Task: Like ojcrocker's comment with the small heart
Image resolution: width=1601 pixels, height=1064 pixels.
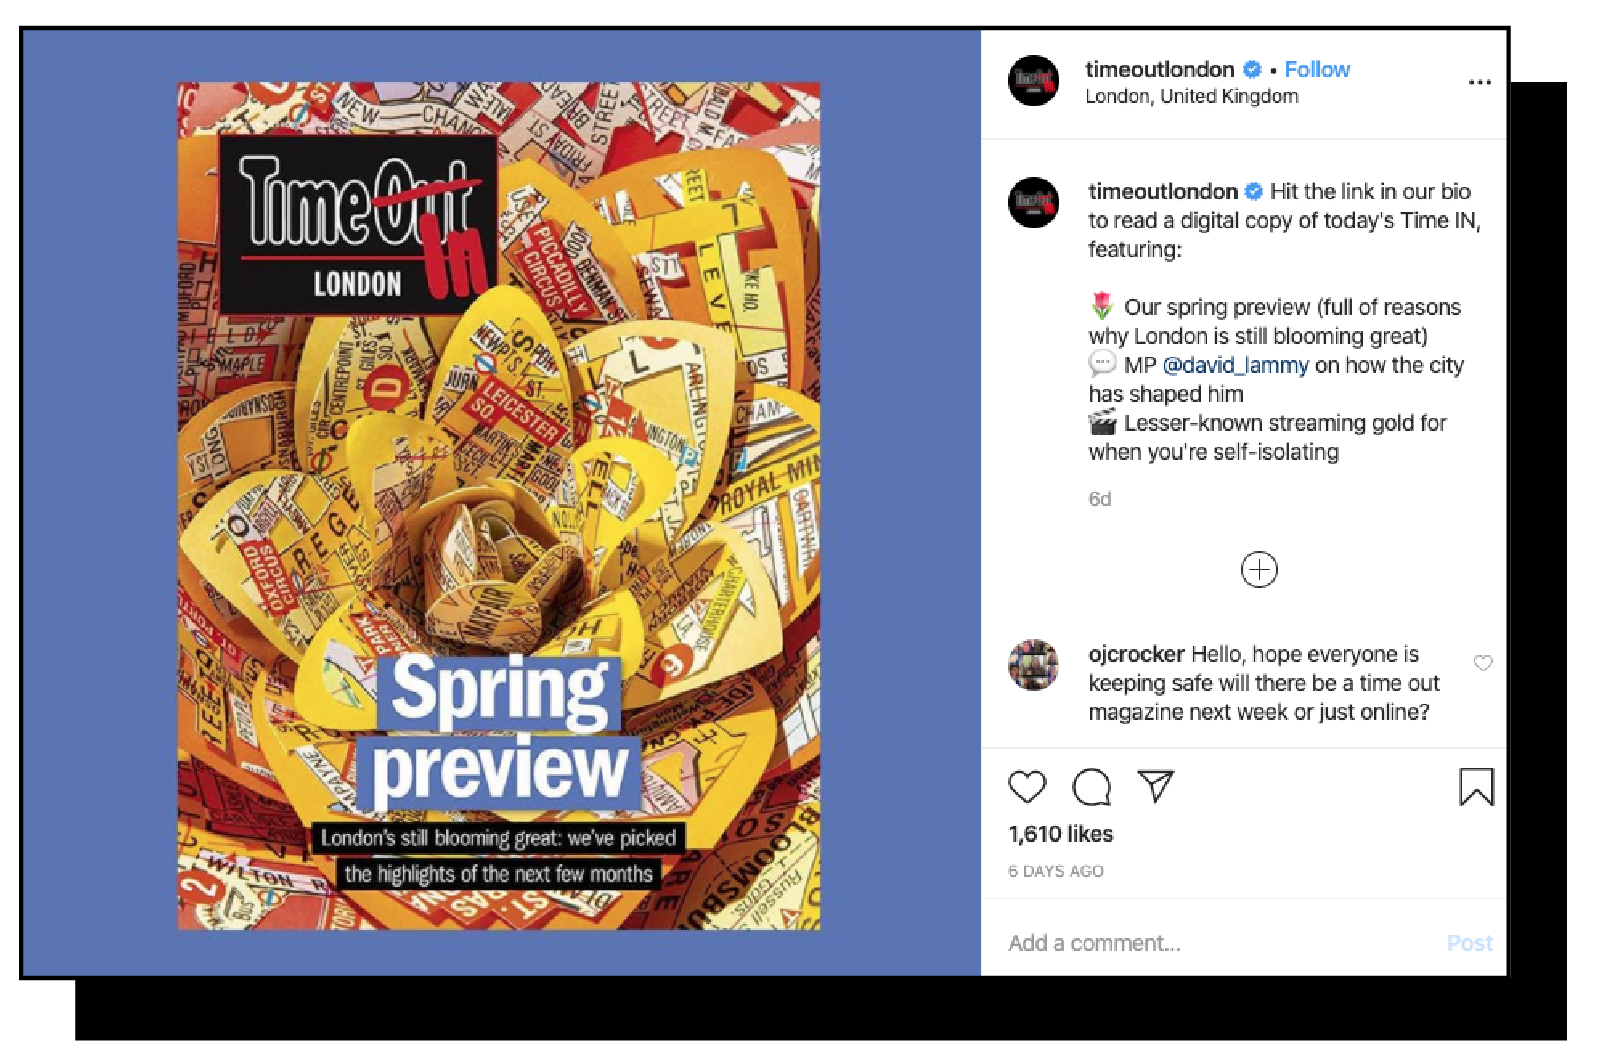Action: [1483, 662]
